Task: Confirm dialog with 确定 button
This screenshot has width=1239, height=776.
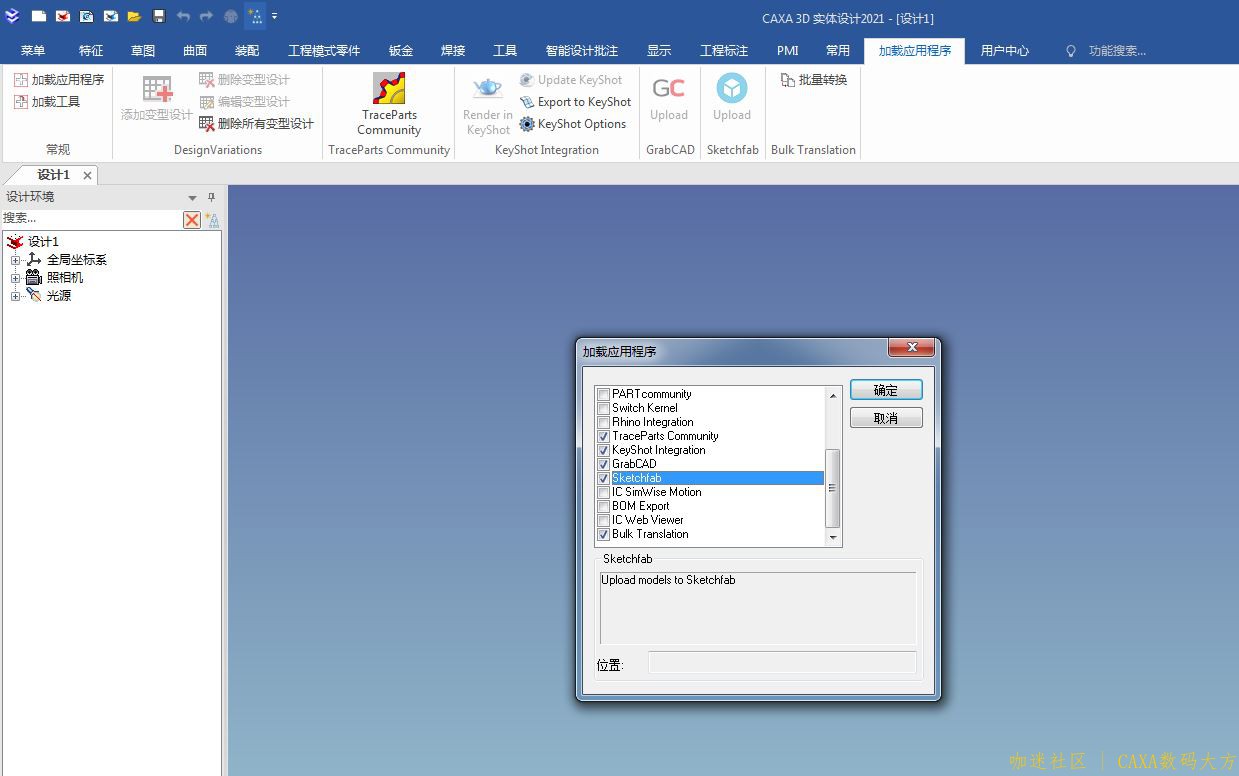Action: 885,390
